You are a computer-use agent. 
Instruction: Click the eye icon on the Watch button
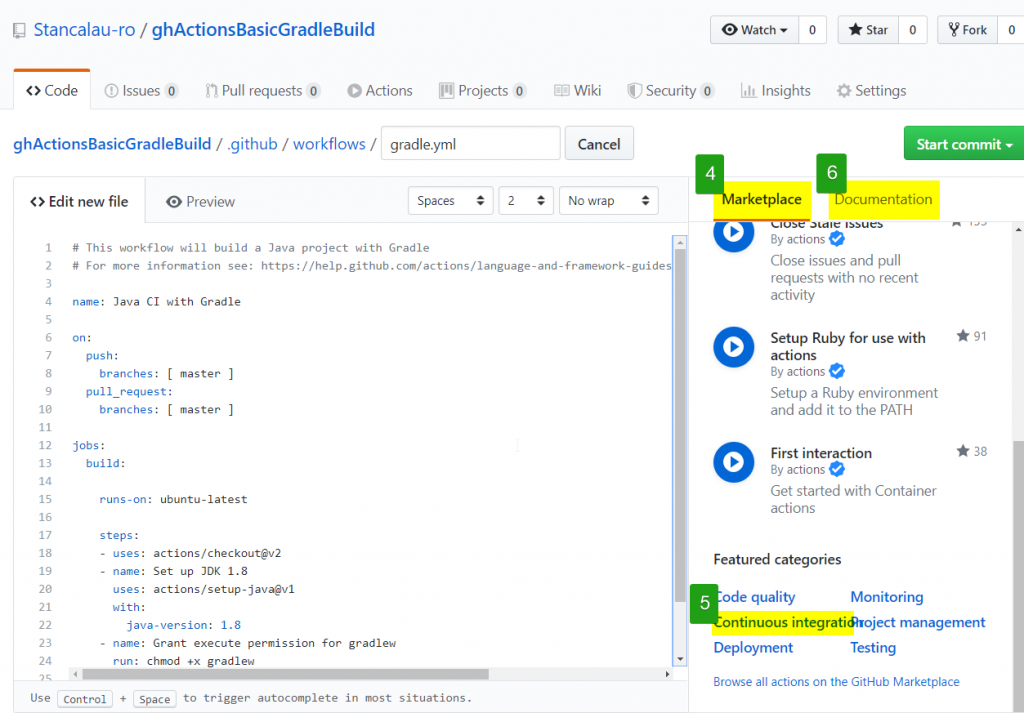729,29
